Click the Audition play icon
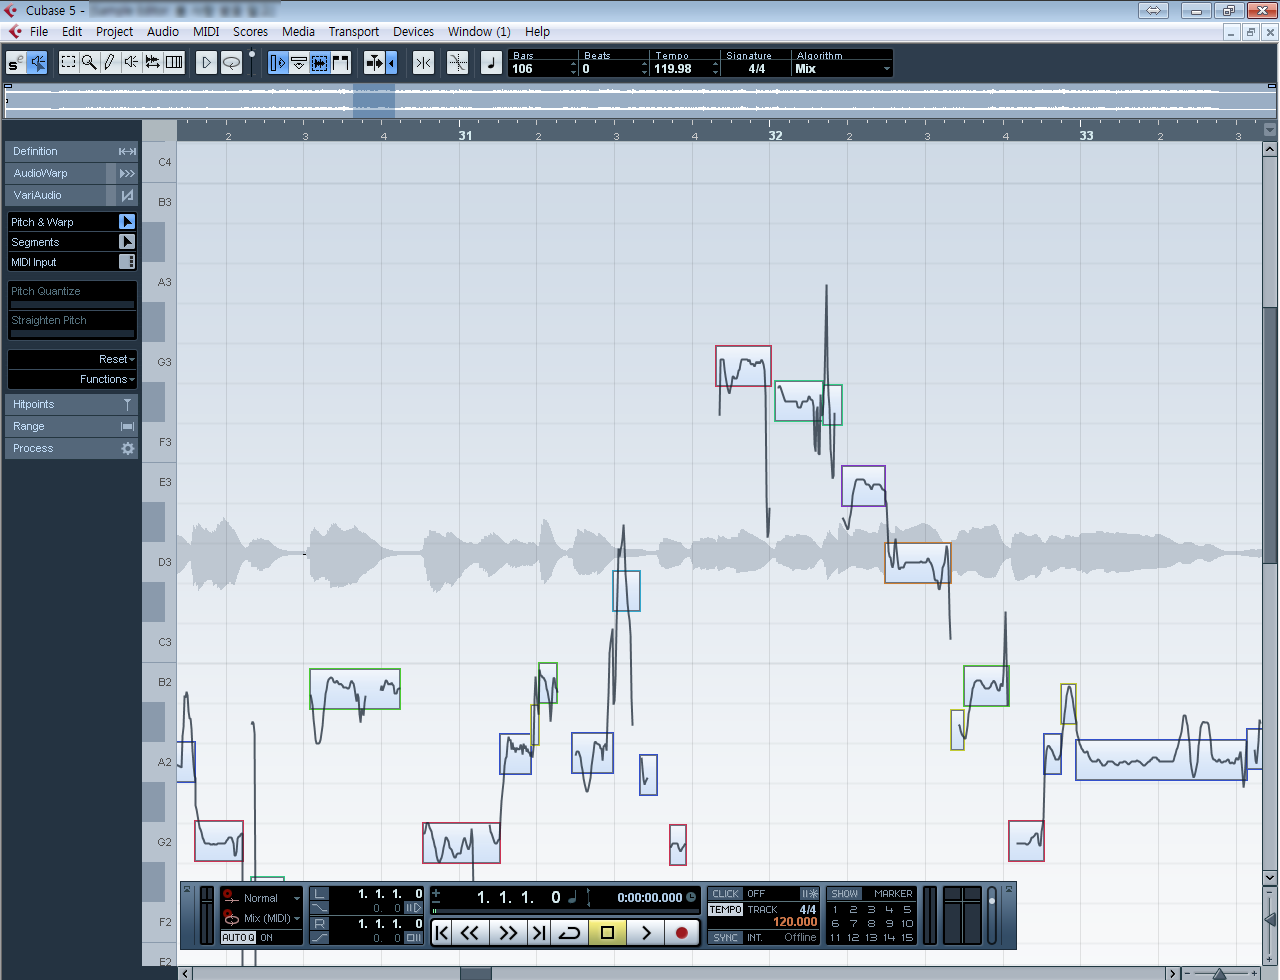The height and width of the screenshot is (980, 1280). point(206,63)
